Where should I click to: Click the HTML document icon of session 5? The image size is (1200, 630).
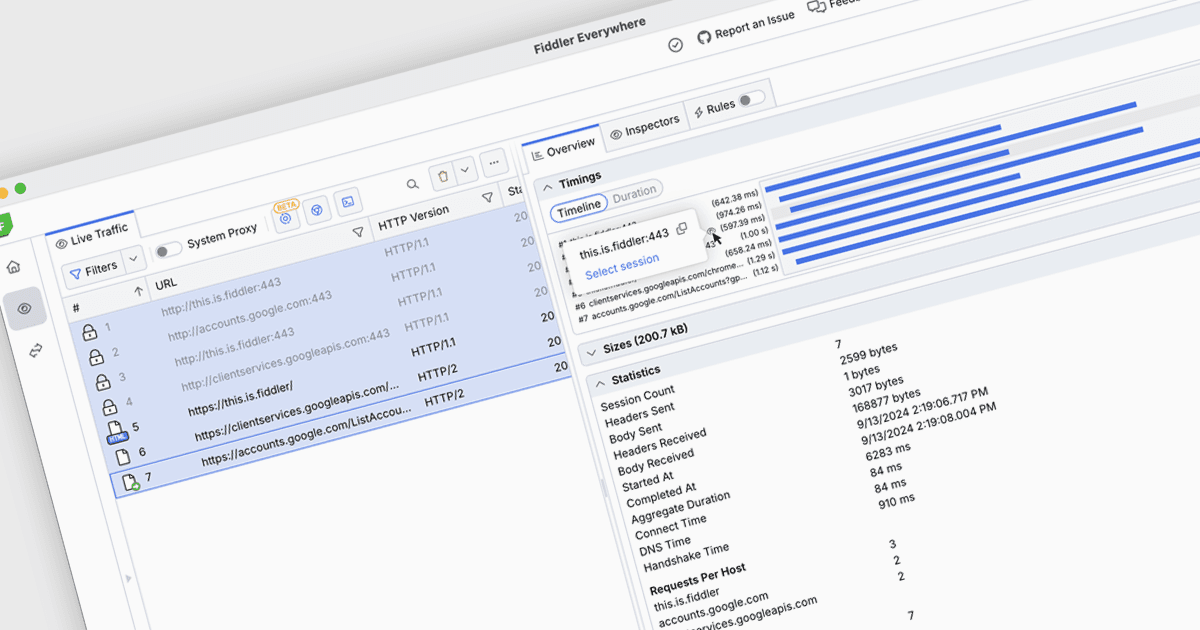115,433
